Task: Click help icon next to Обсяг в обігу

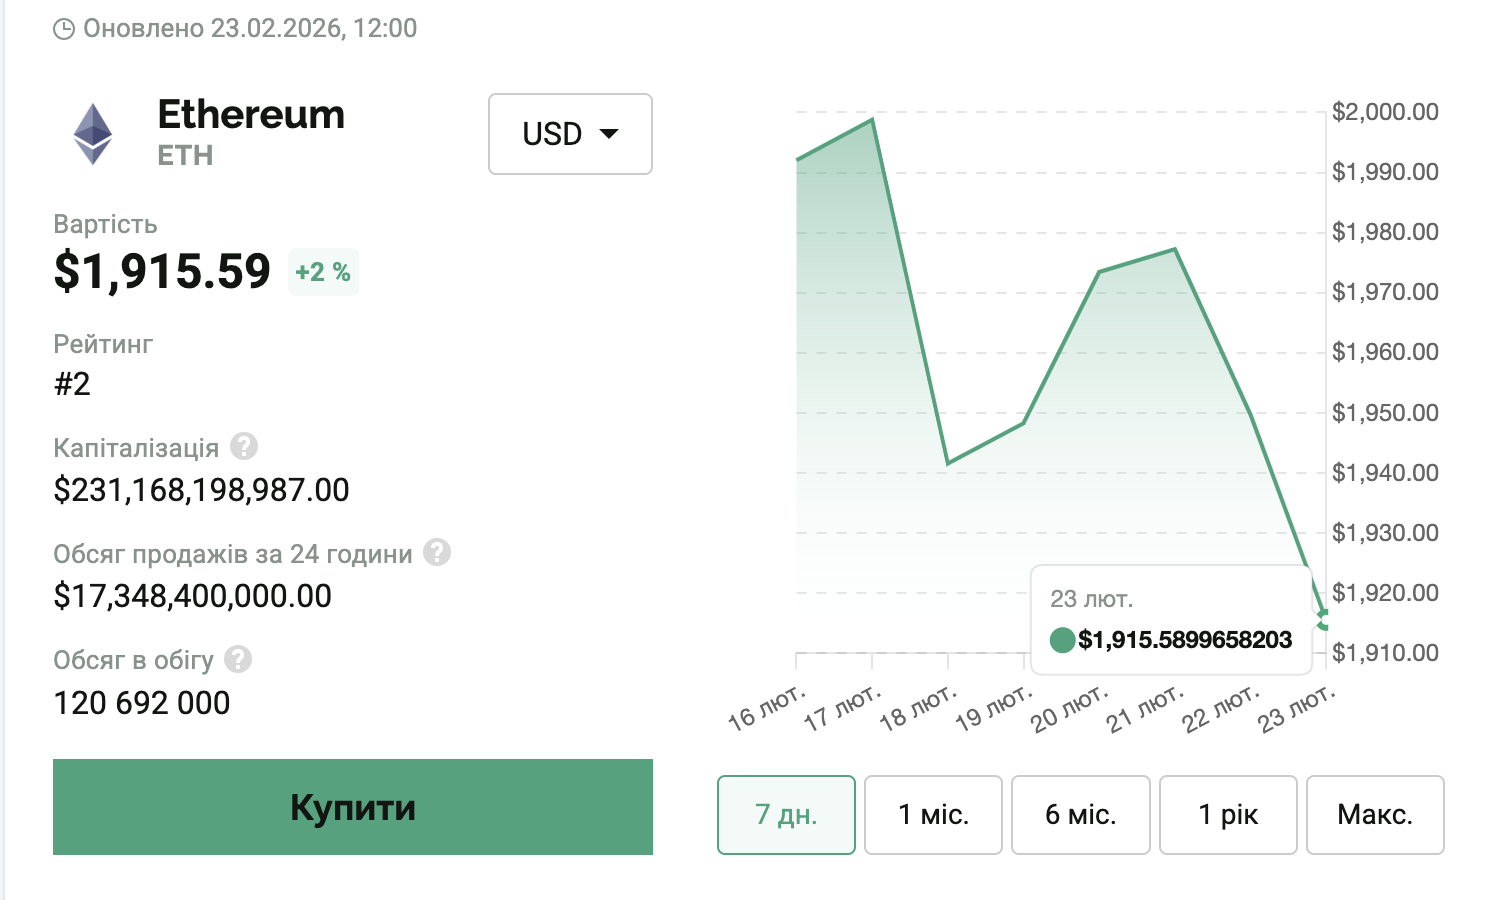Action: (x=238, y=659)
